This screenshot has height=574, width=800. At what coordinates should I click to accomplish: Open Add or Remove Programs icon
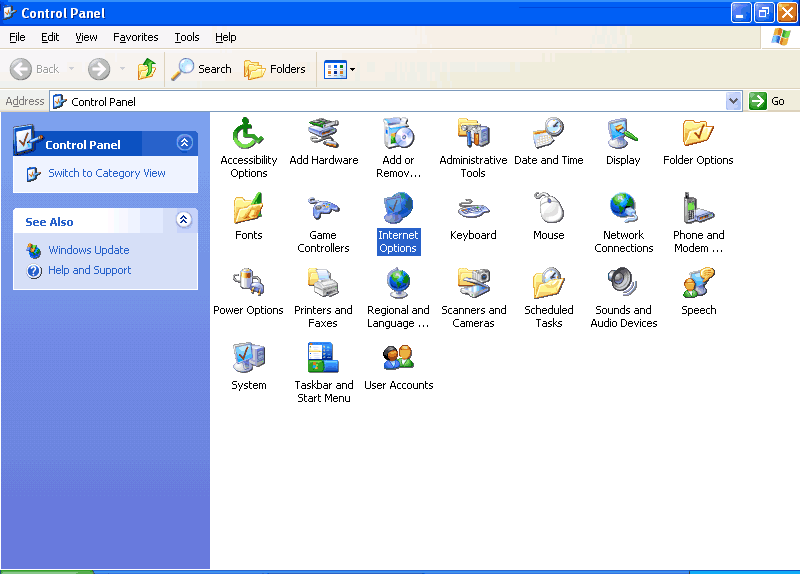tap(398, 134)
